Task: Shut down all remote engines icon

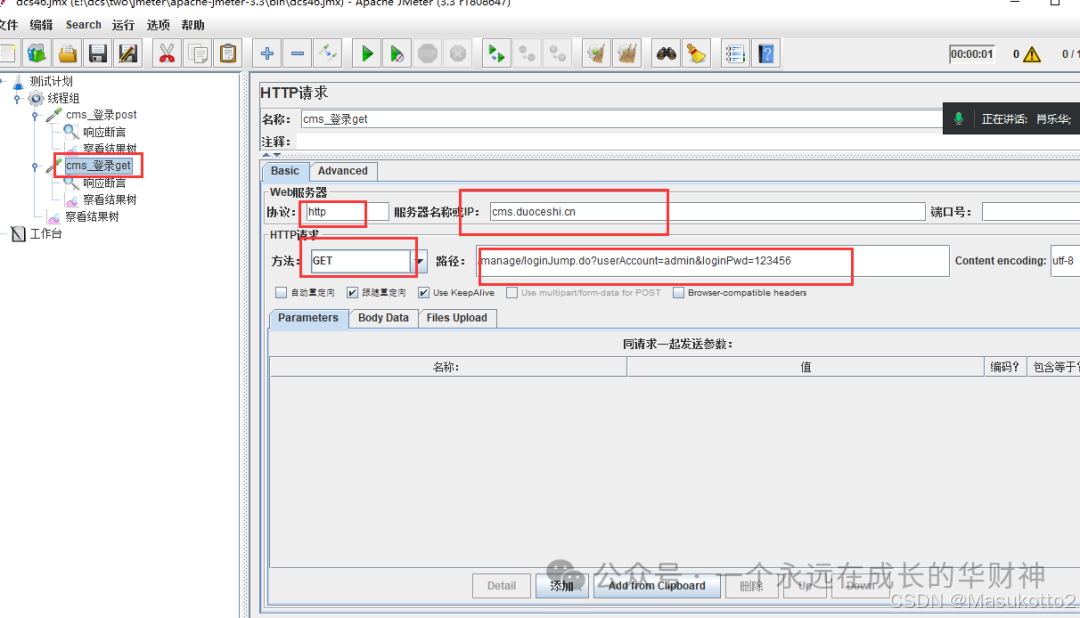Action: 557,53
